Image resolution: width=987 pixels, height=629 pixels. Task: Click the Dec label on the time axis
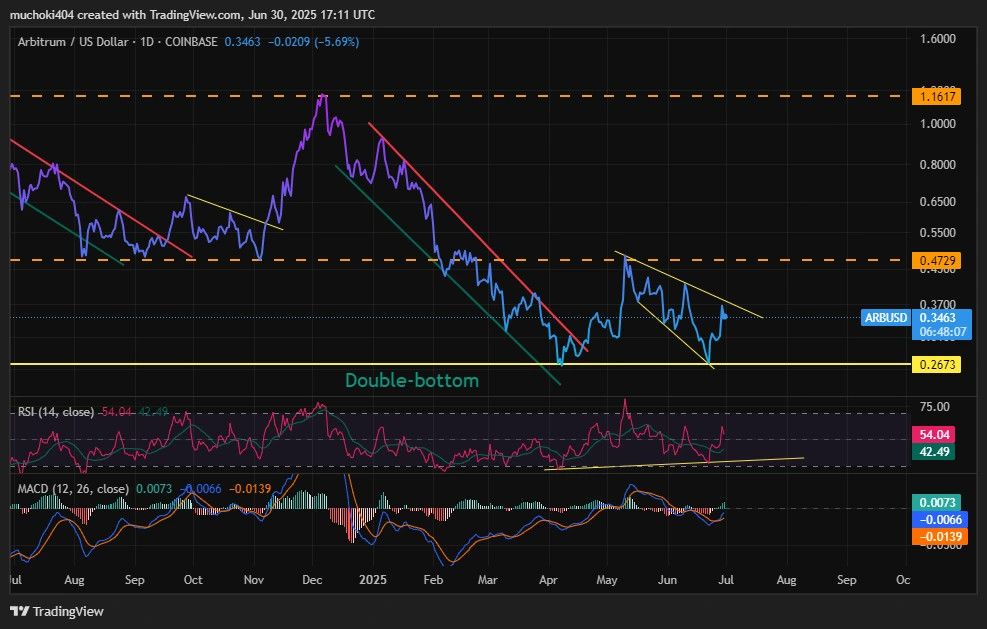(311, 580)
